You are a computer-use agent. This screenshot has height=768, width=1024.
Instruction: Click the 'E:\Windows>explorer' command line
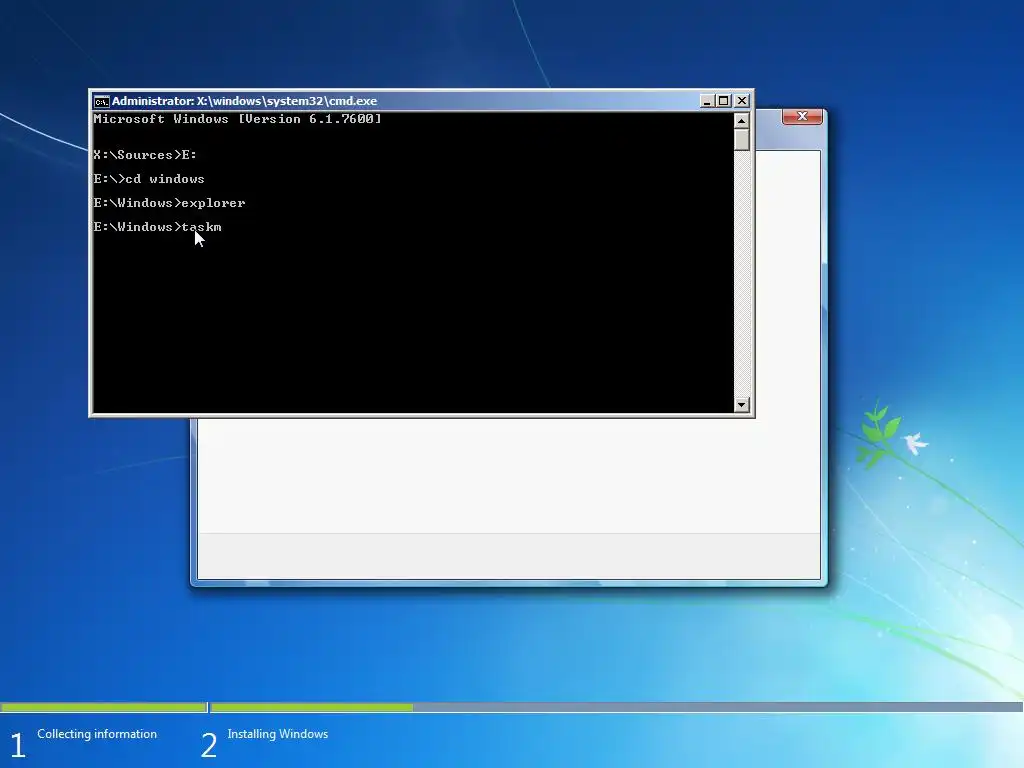click(x=170, y=203)
